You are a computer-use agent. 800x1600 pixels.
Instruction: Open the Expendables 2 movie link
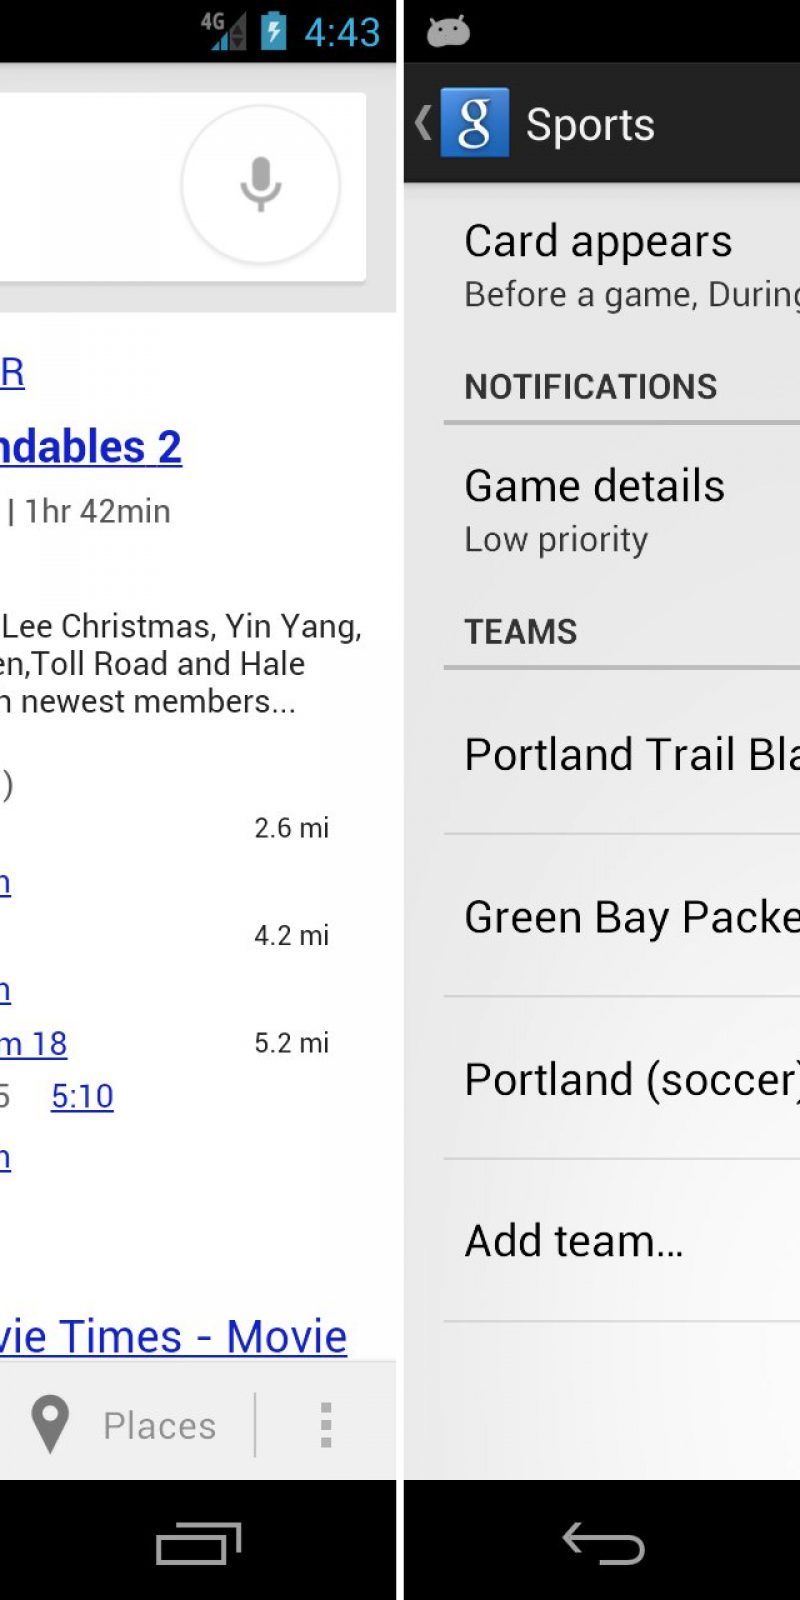click(x=90, y=447)
